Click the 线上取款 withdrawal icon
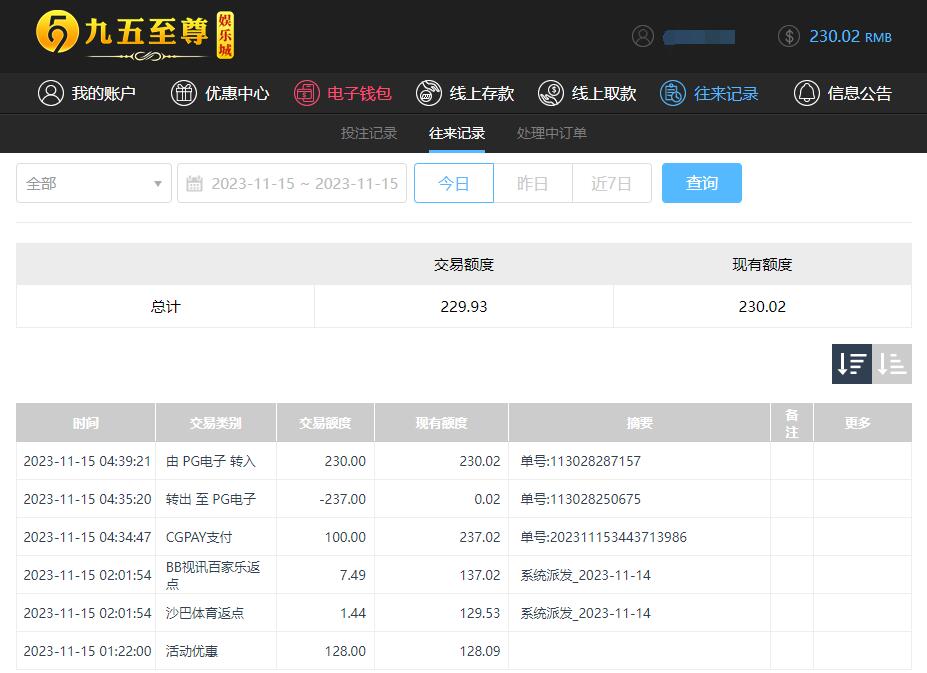 (551, 93)
